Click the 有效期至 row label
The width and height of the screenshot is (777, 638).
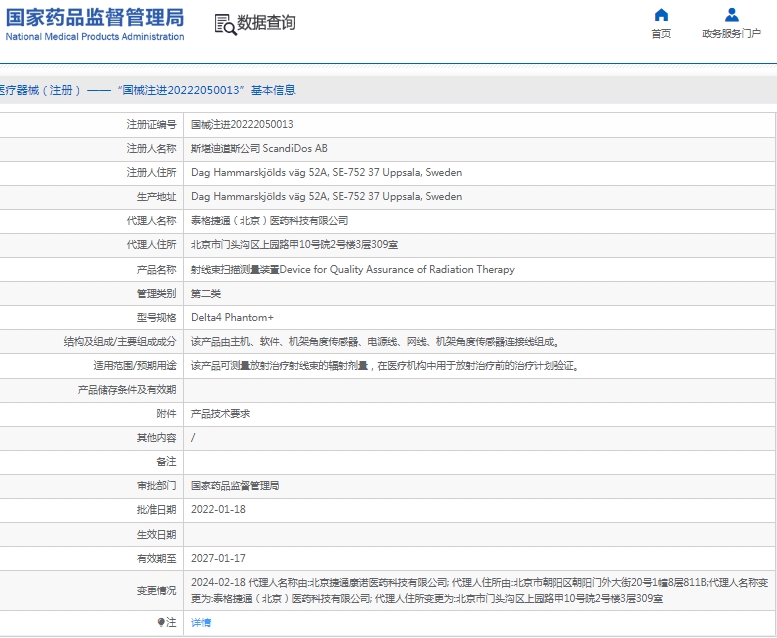(156, 559)
